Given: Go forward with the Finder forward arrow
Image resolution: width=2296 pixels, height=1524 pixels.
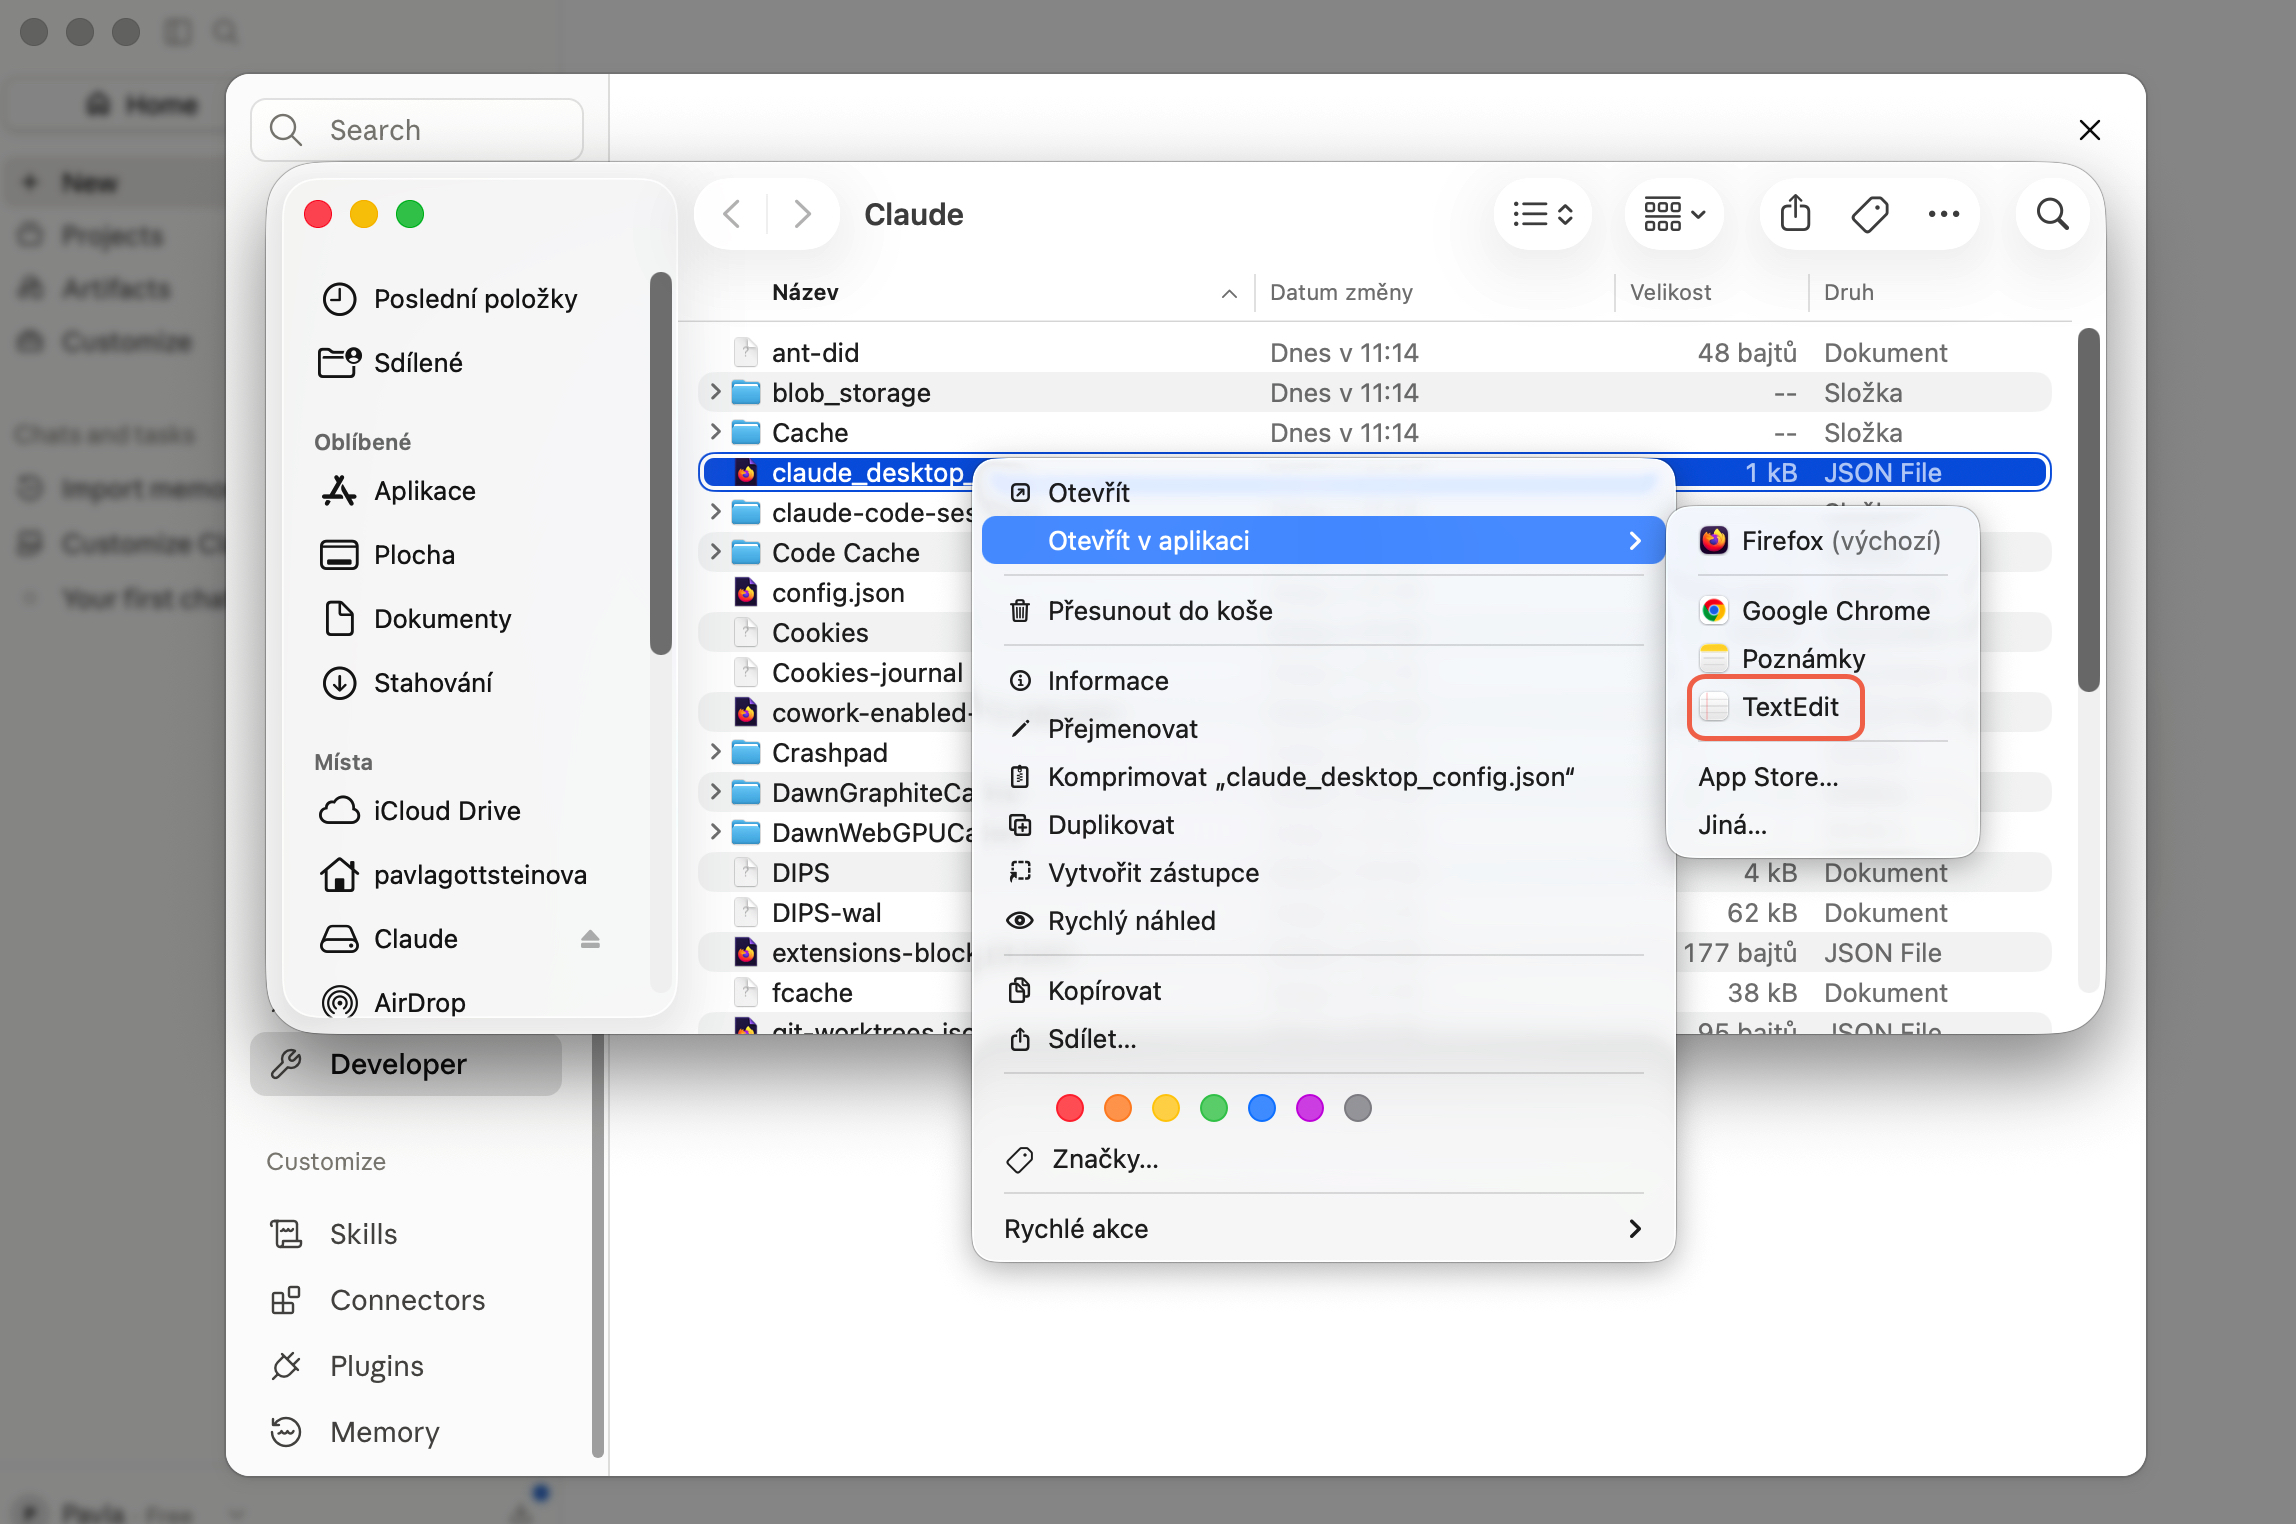Looking at the screenshot, I should click(x=802, y=214).
